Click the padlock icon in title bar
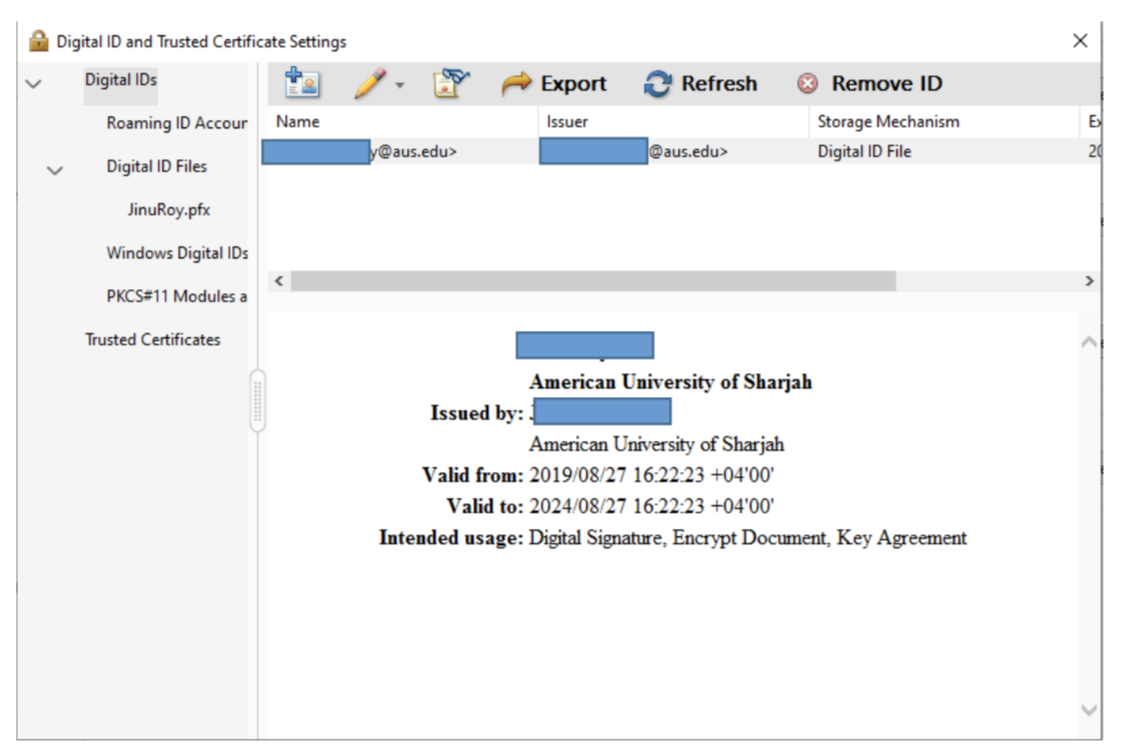 (39, 41)
